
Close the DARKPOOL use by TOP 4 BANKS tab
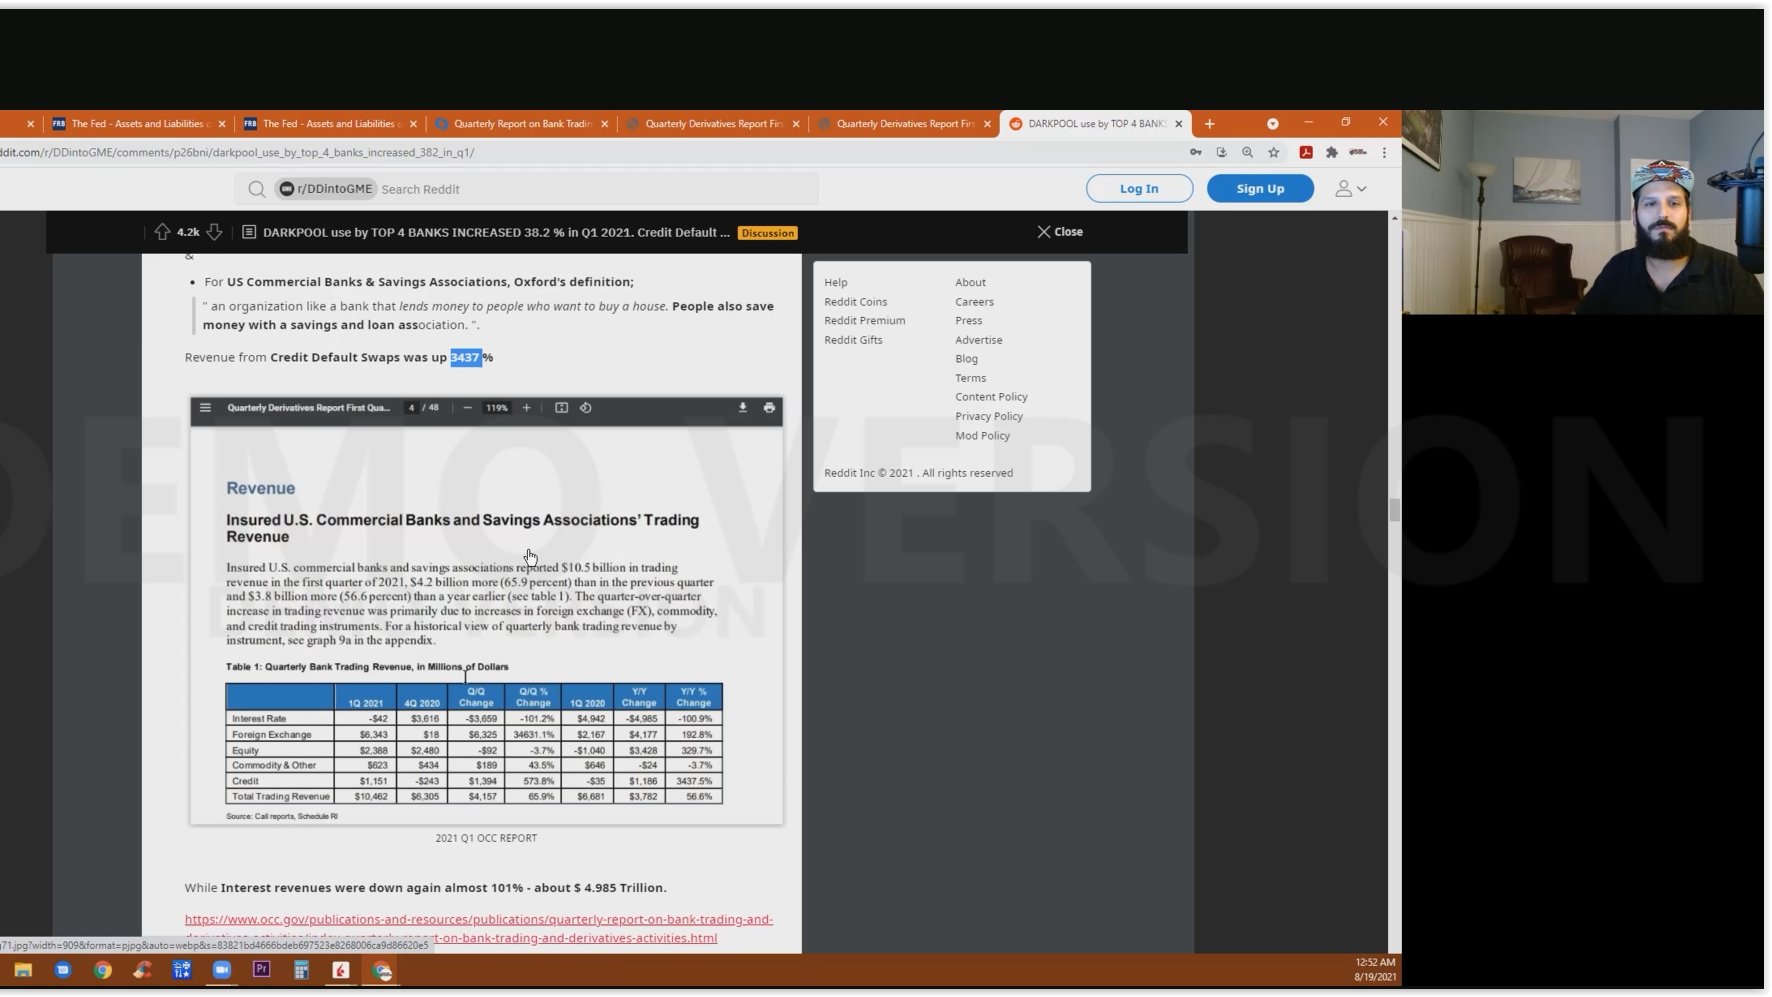point(1178,124)
